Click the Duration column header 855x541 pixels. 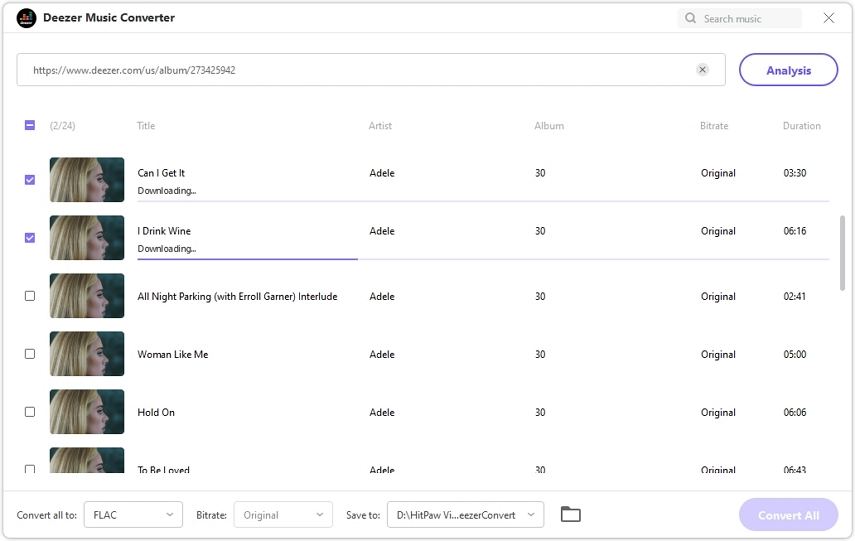802,125
